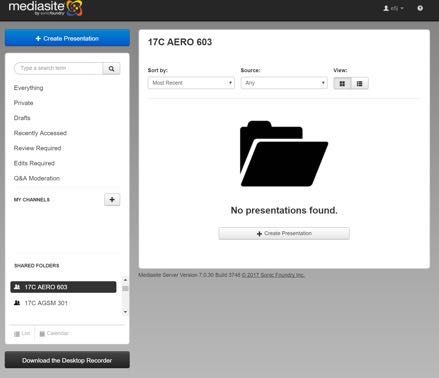Screen dimensions: 439x378
Task: Switch to grid view
Action: point(342,83)
